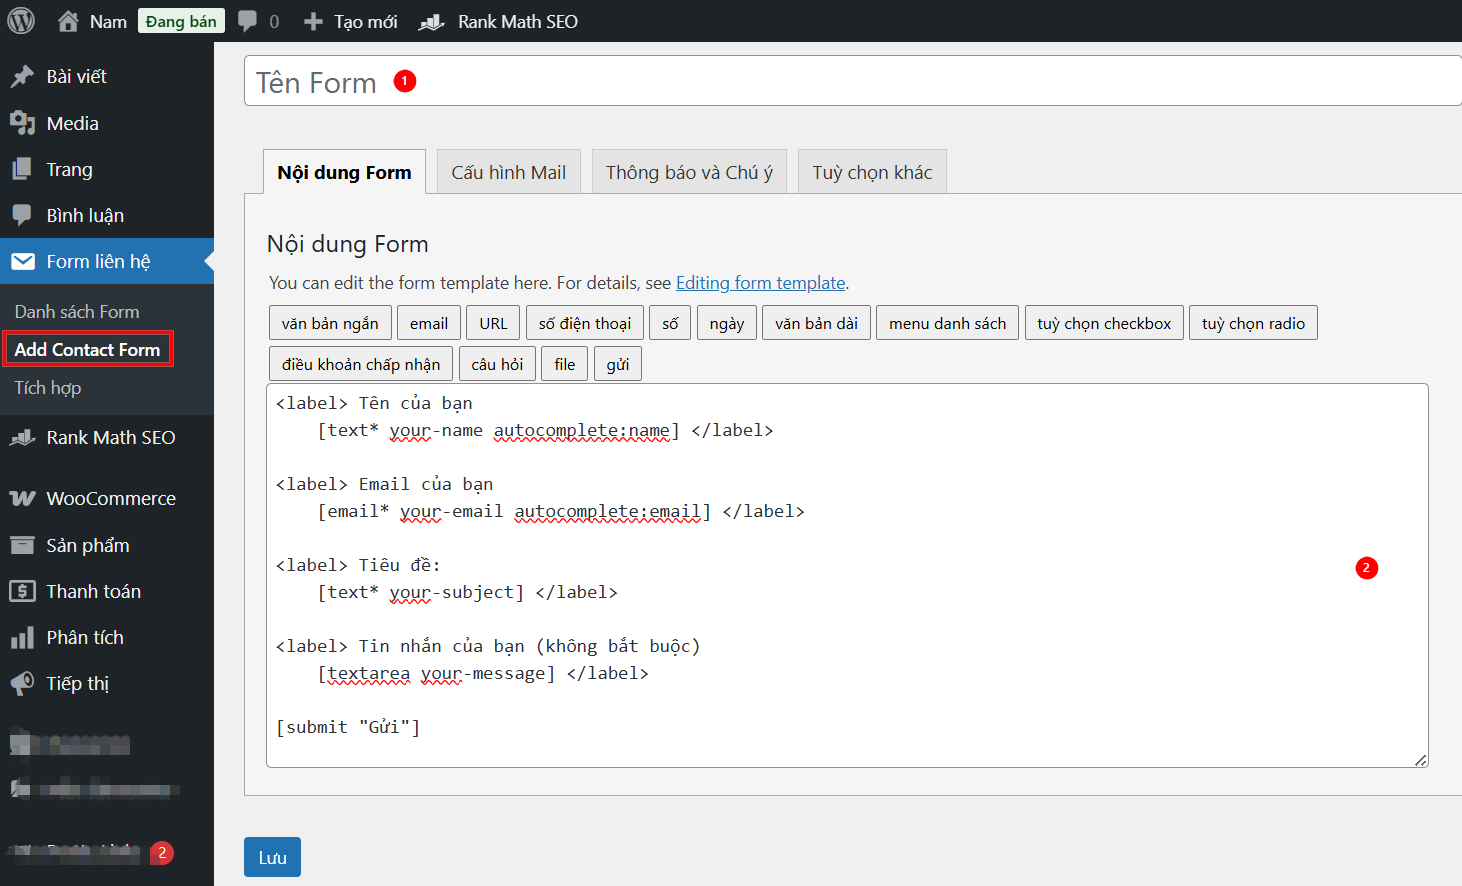
Task: Insert a gửi submit tag
Action: pos(618,364)
